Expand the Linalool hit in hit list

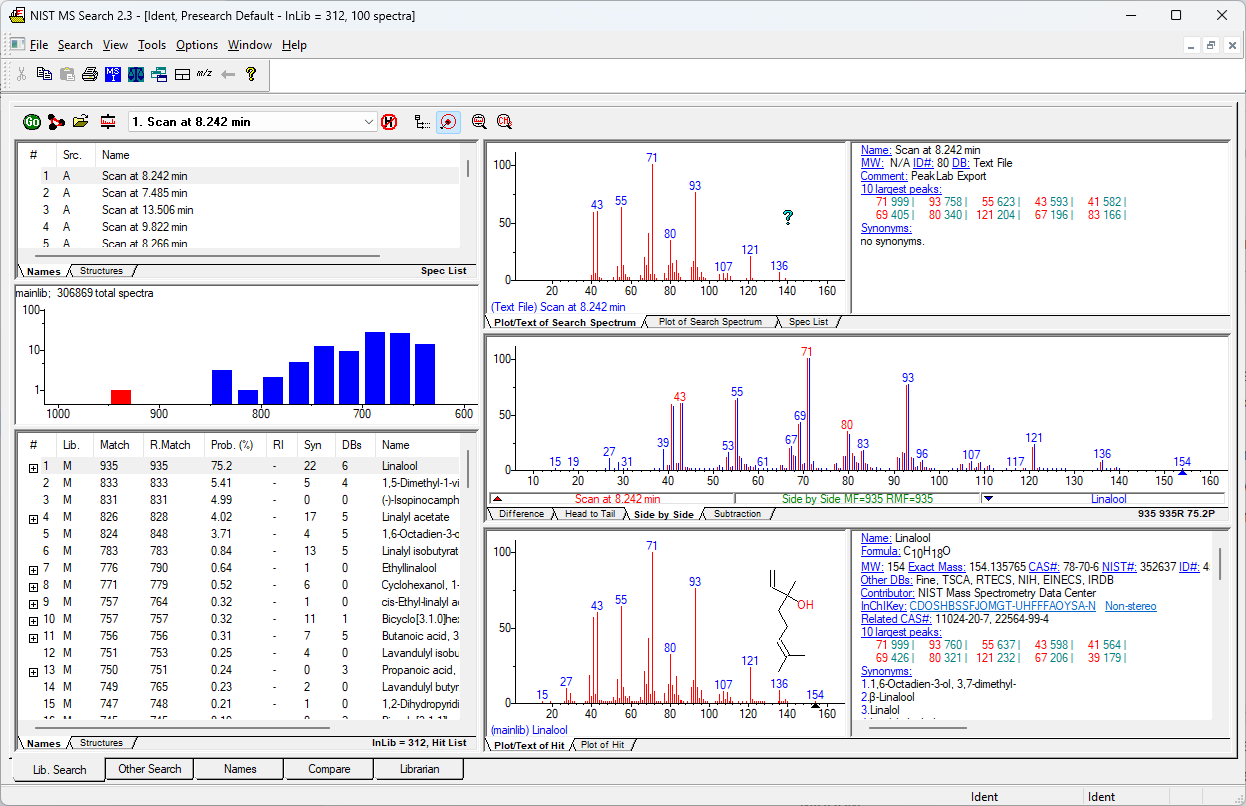[x=33, y=467]
